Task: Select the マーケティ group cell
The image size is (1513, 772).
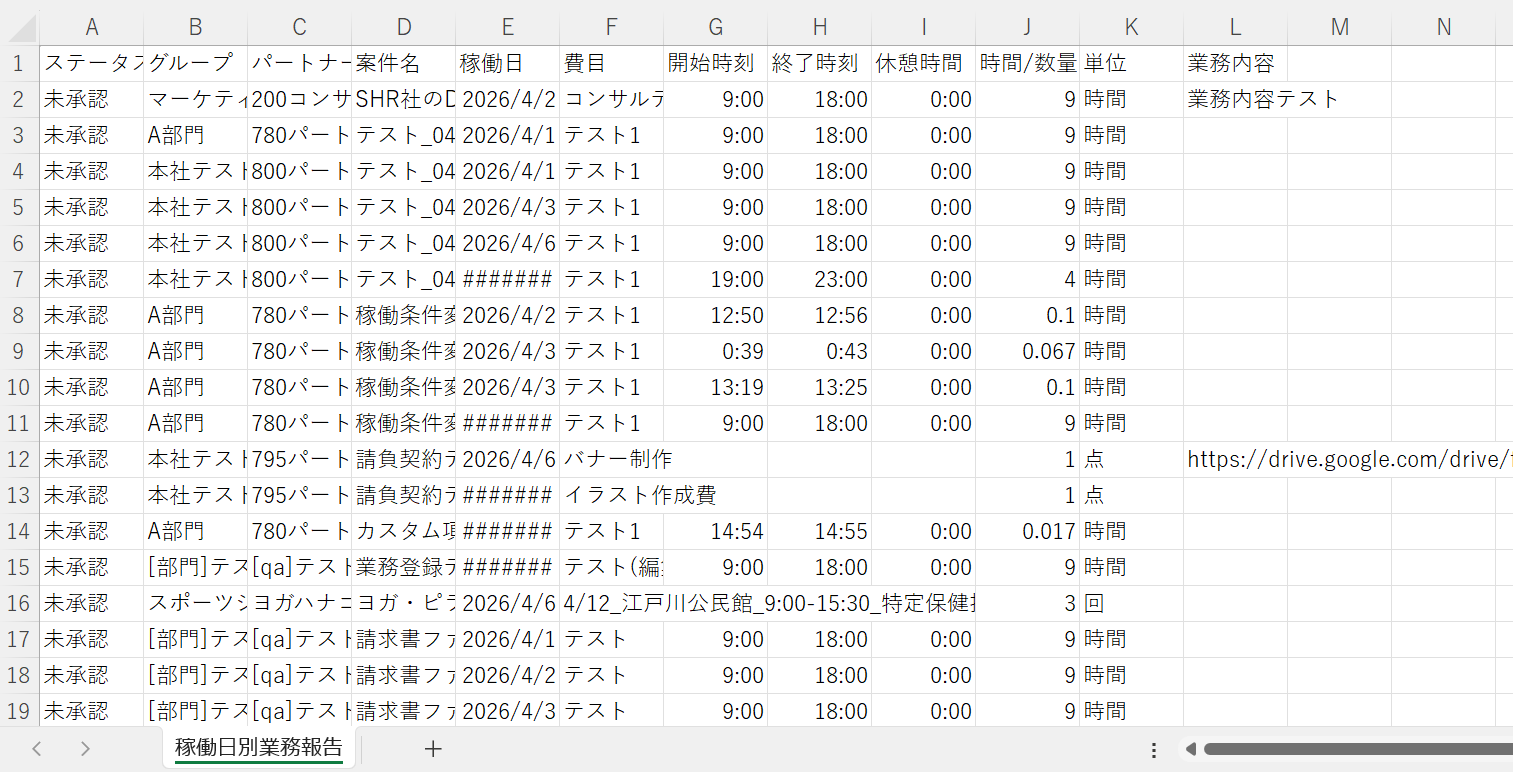Action: click(x=196, y=100)
